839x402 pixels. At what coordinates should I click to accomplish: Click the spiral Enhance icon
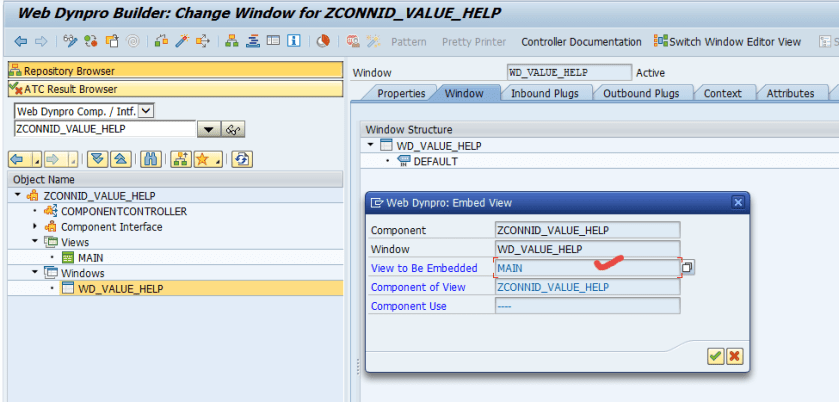(x=133, y=41)
